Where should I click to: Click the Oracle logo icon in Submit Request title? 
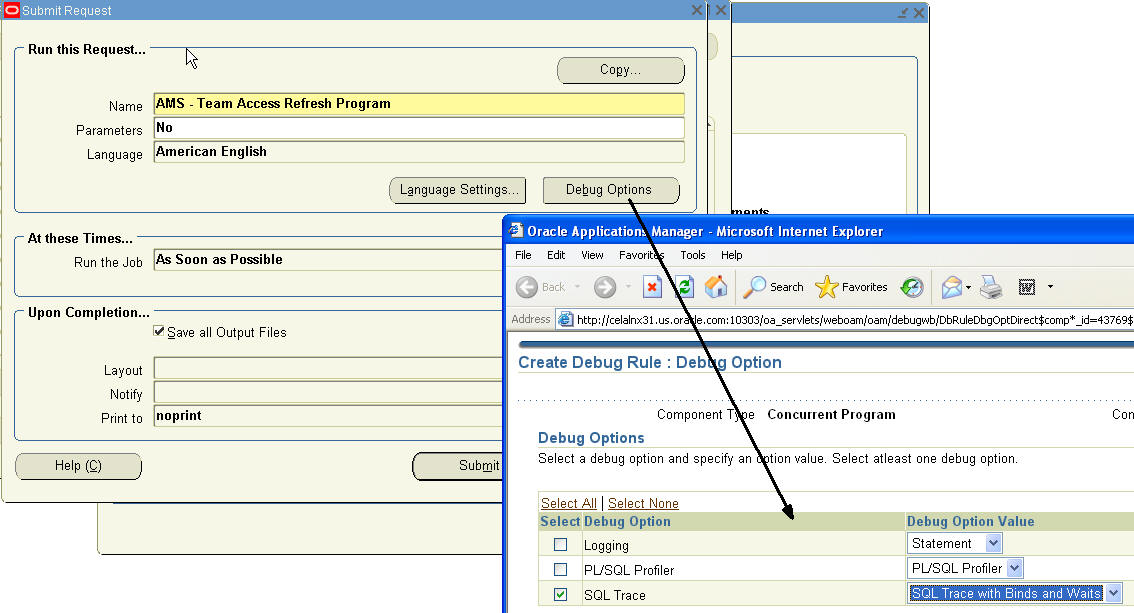tap(12, 10)
